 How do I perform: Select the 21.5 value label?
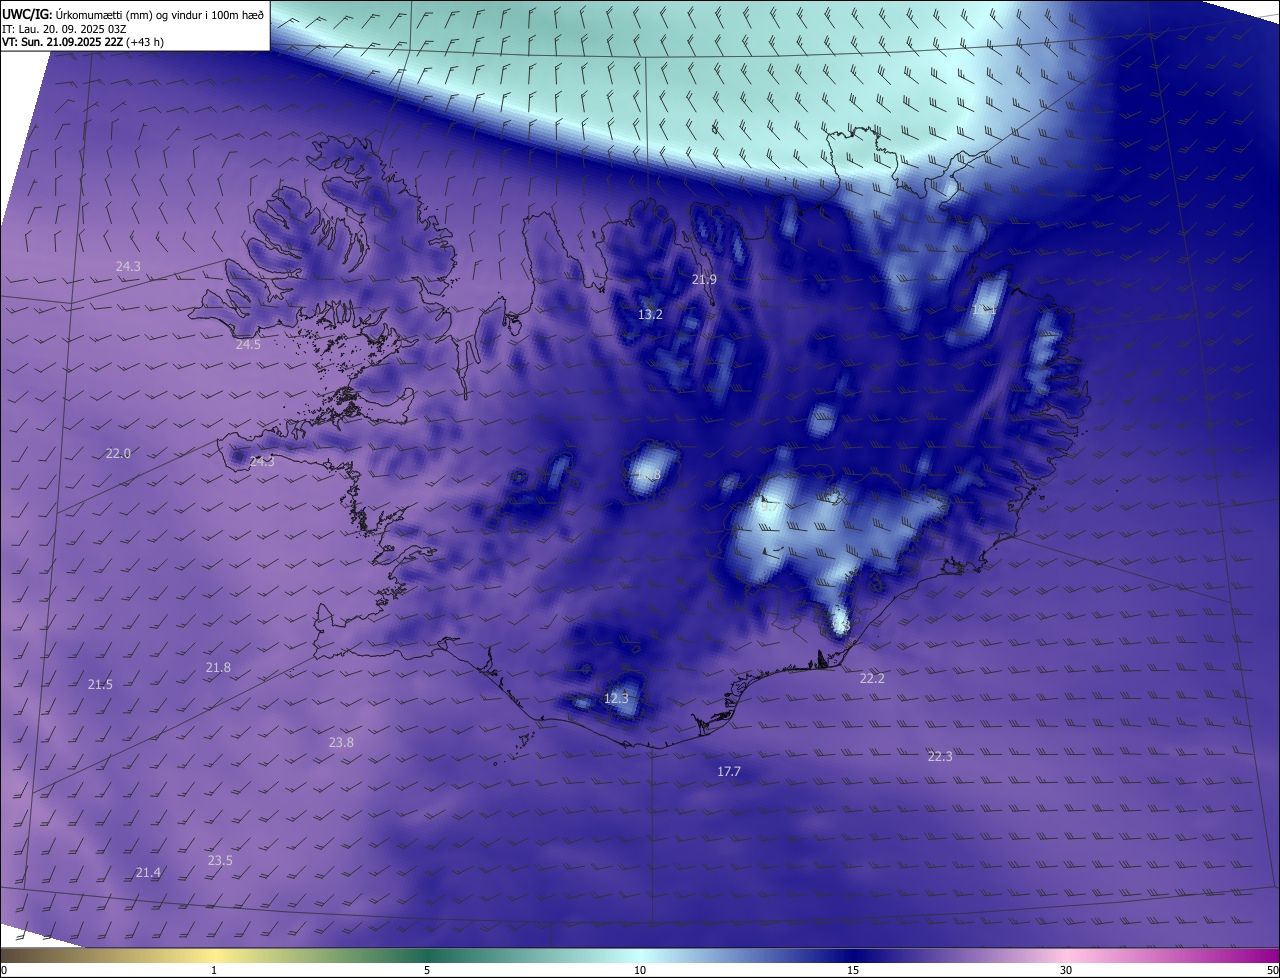[x=100, y=684]
